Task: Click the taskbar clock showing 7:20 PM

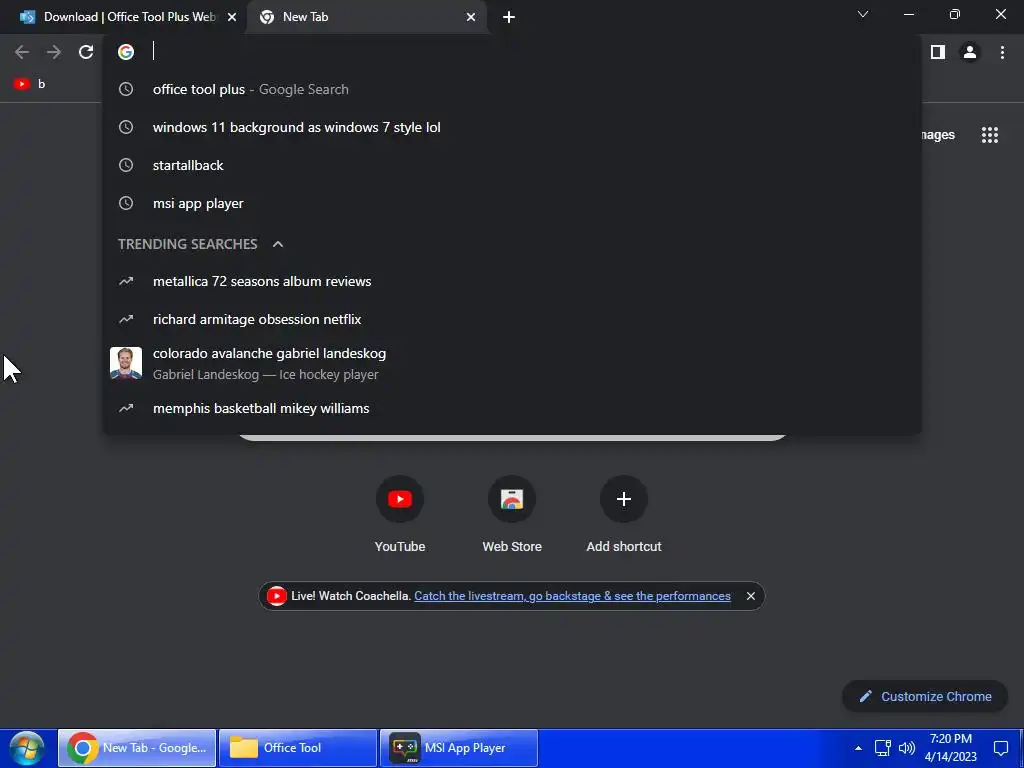Action: [951, 748]
